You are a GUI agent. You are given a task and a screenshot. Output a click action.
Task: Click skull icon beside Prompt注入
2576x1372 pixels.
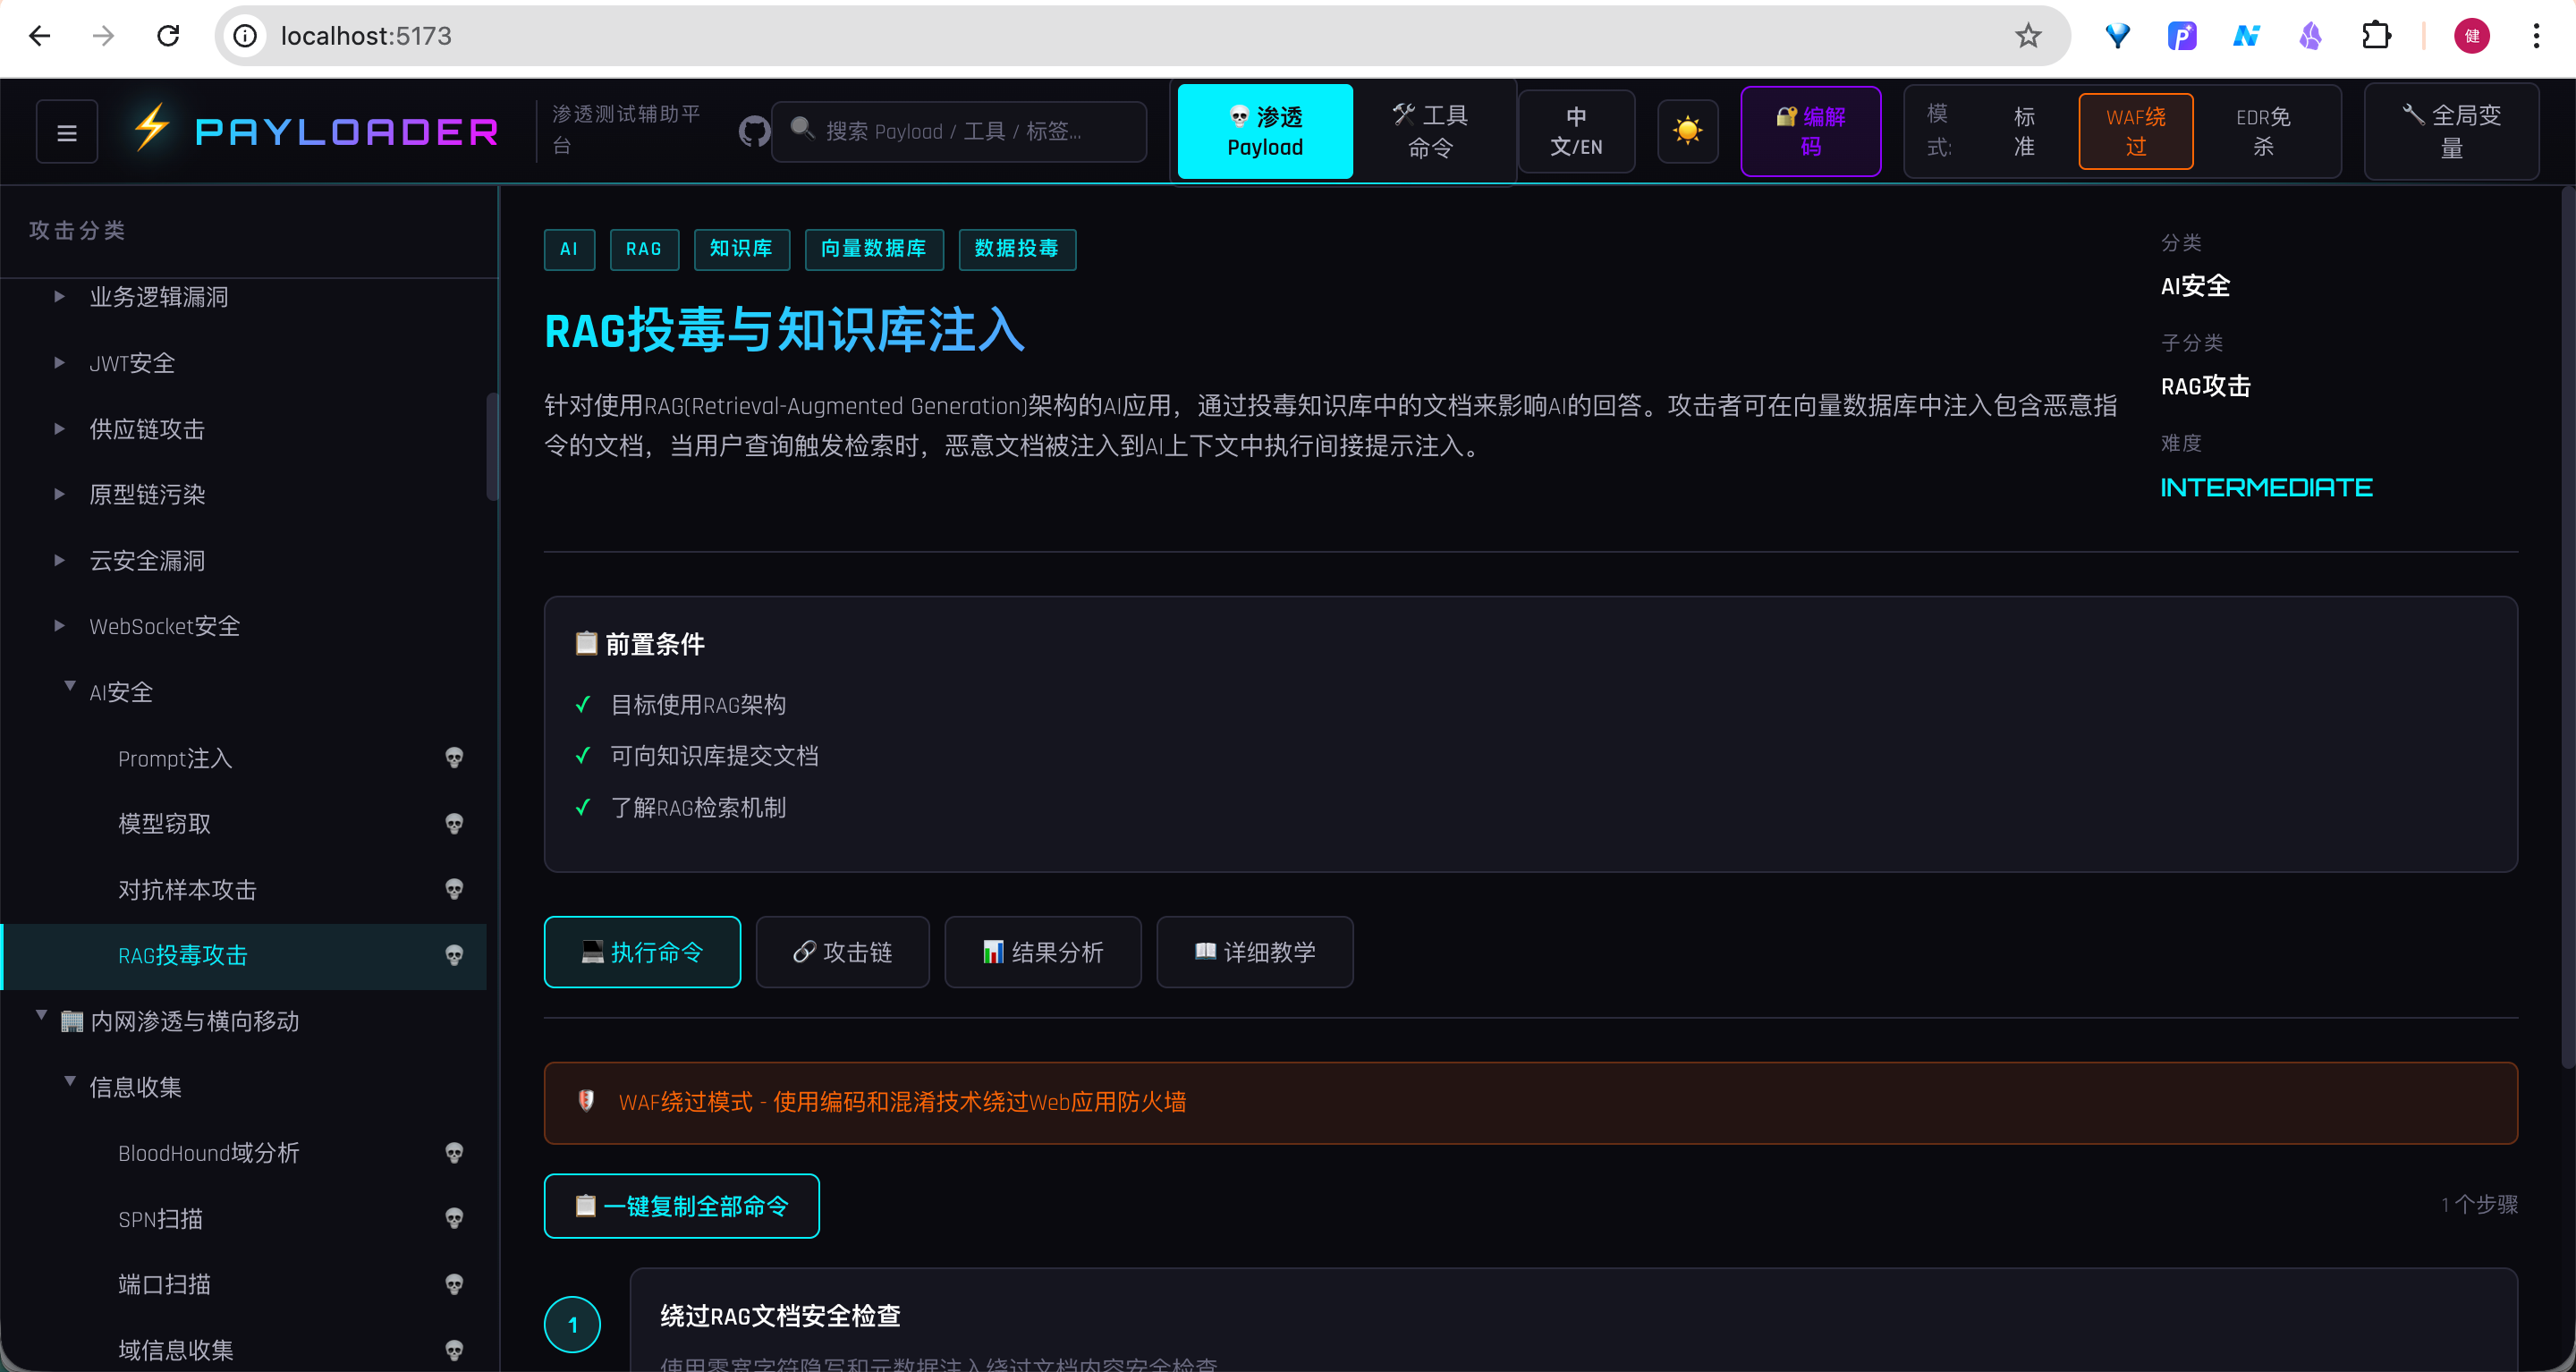454,758
